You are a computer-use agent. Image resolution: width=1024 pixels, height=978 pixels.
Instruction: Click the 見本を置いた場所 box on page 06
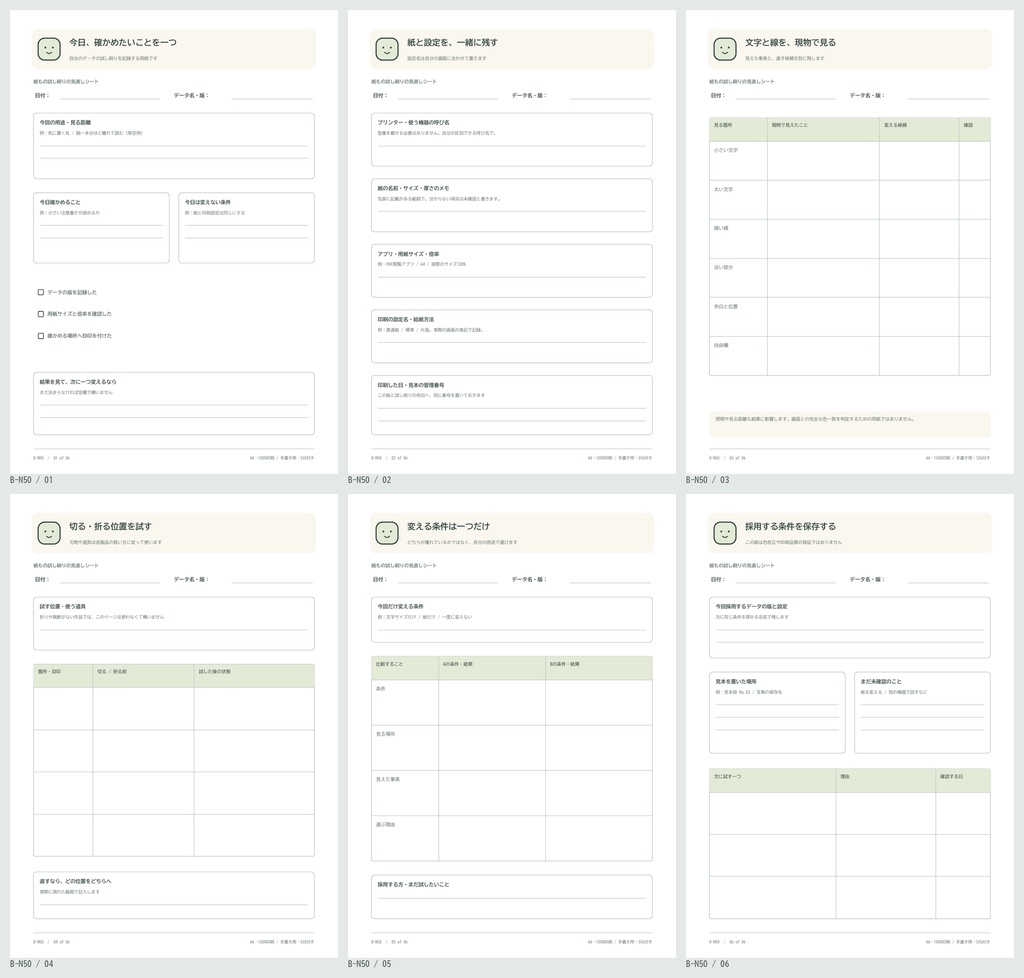tap(777, 712)
